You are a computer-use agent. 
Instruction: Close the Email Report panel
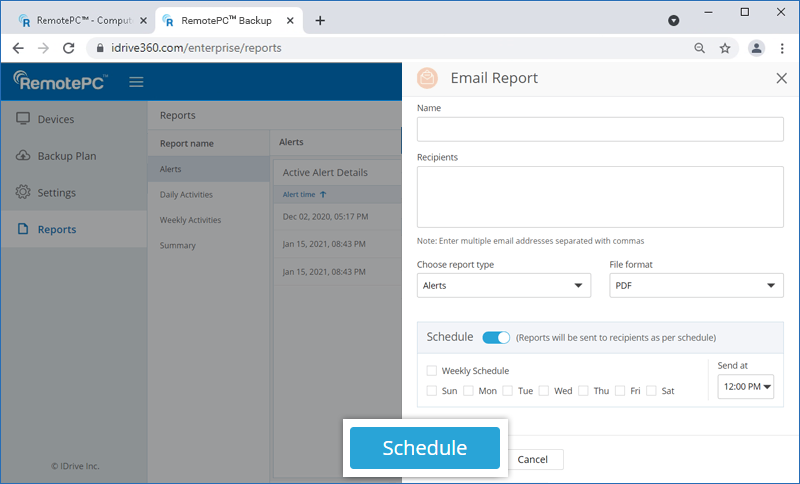pyautogui.click(x=781, y=78)
